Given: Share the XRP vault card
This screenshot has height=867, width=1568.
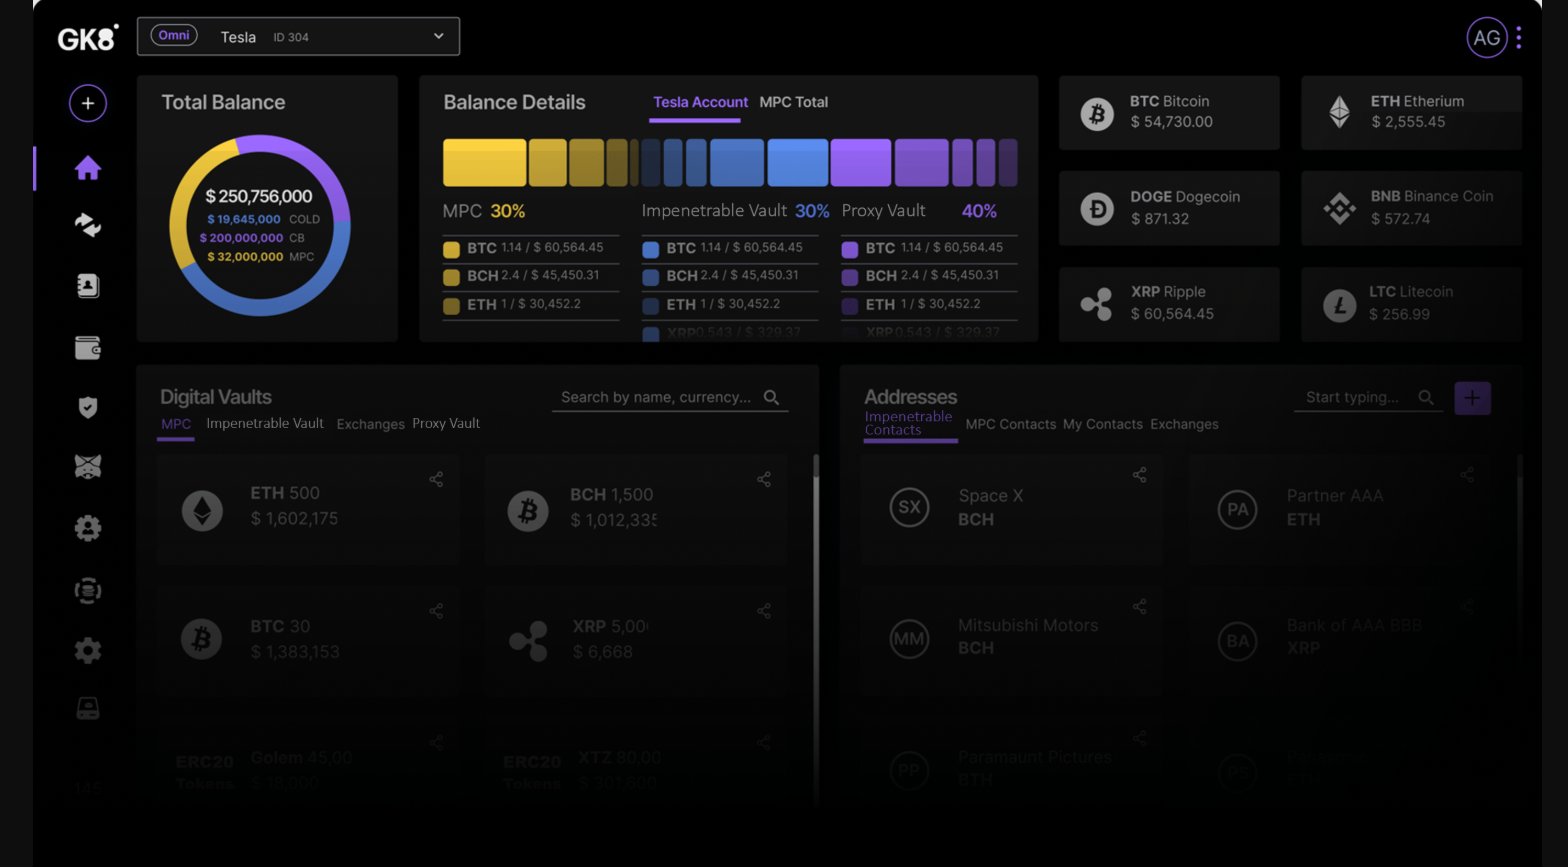Looking at the screenshot, I should pyautogui.click(x=764, y=611).
